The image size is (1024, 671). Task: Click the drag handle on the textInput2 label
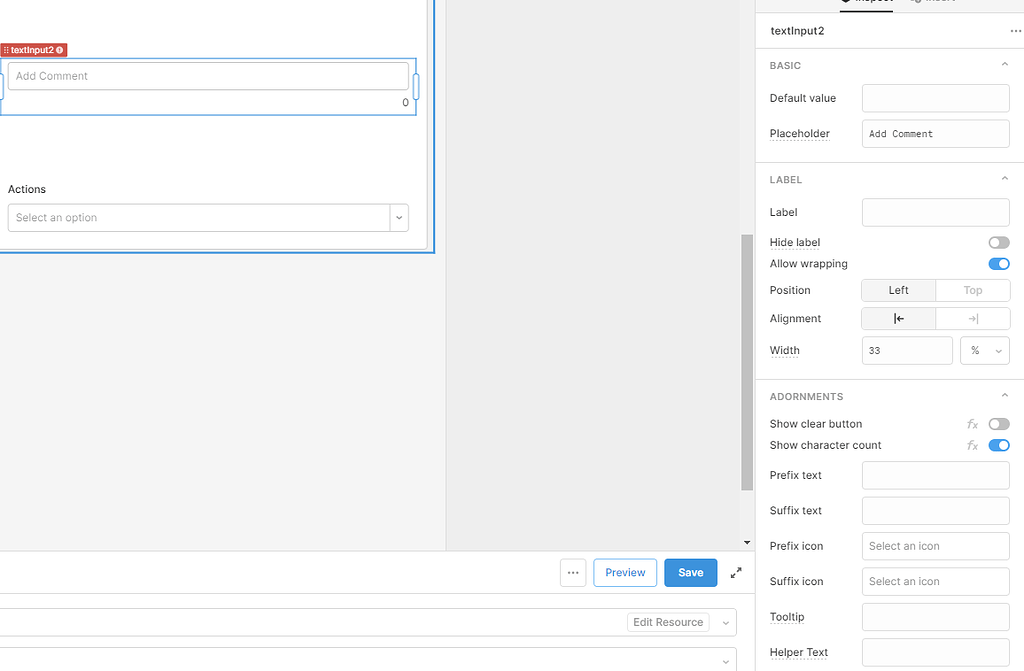pyautogui.click(x=7, y=49)
